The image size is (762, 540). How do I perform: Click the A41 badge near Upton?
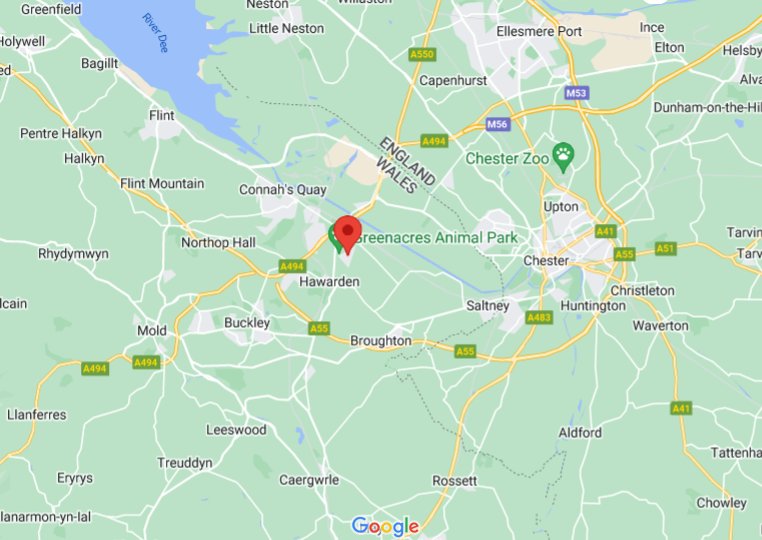click(x=606, y=231)
